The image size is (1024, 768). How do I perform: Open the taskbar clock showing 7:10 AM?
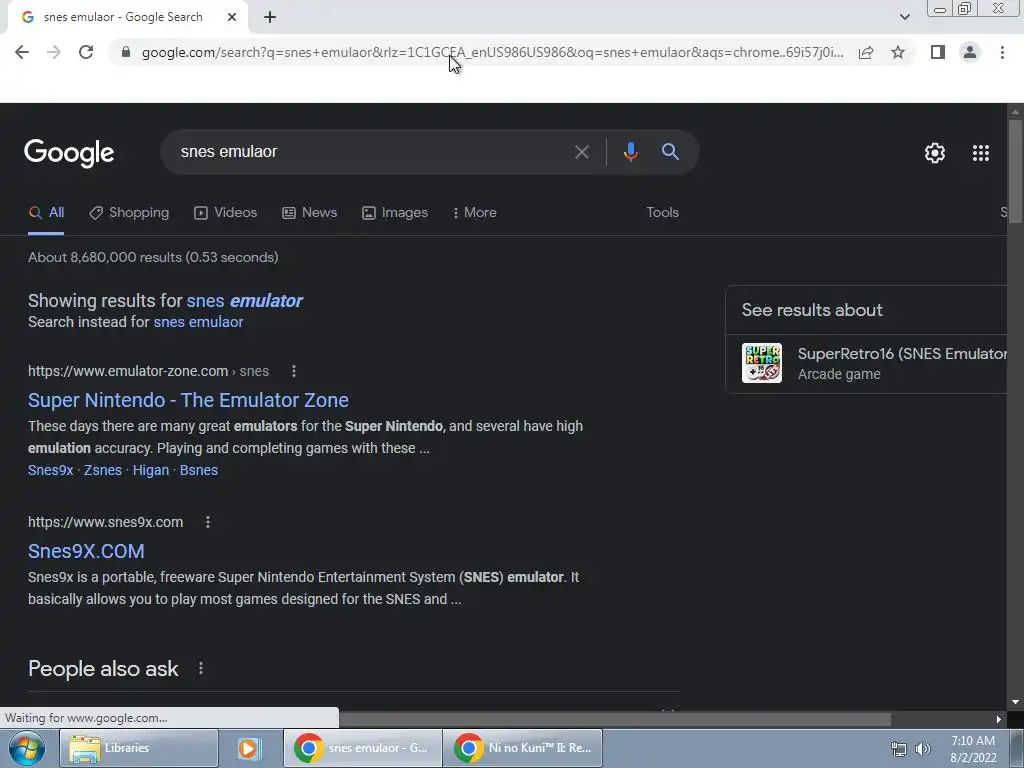point(973,749)
